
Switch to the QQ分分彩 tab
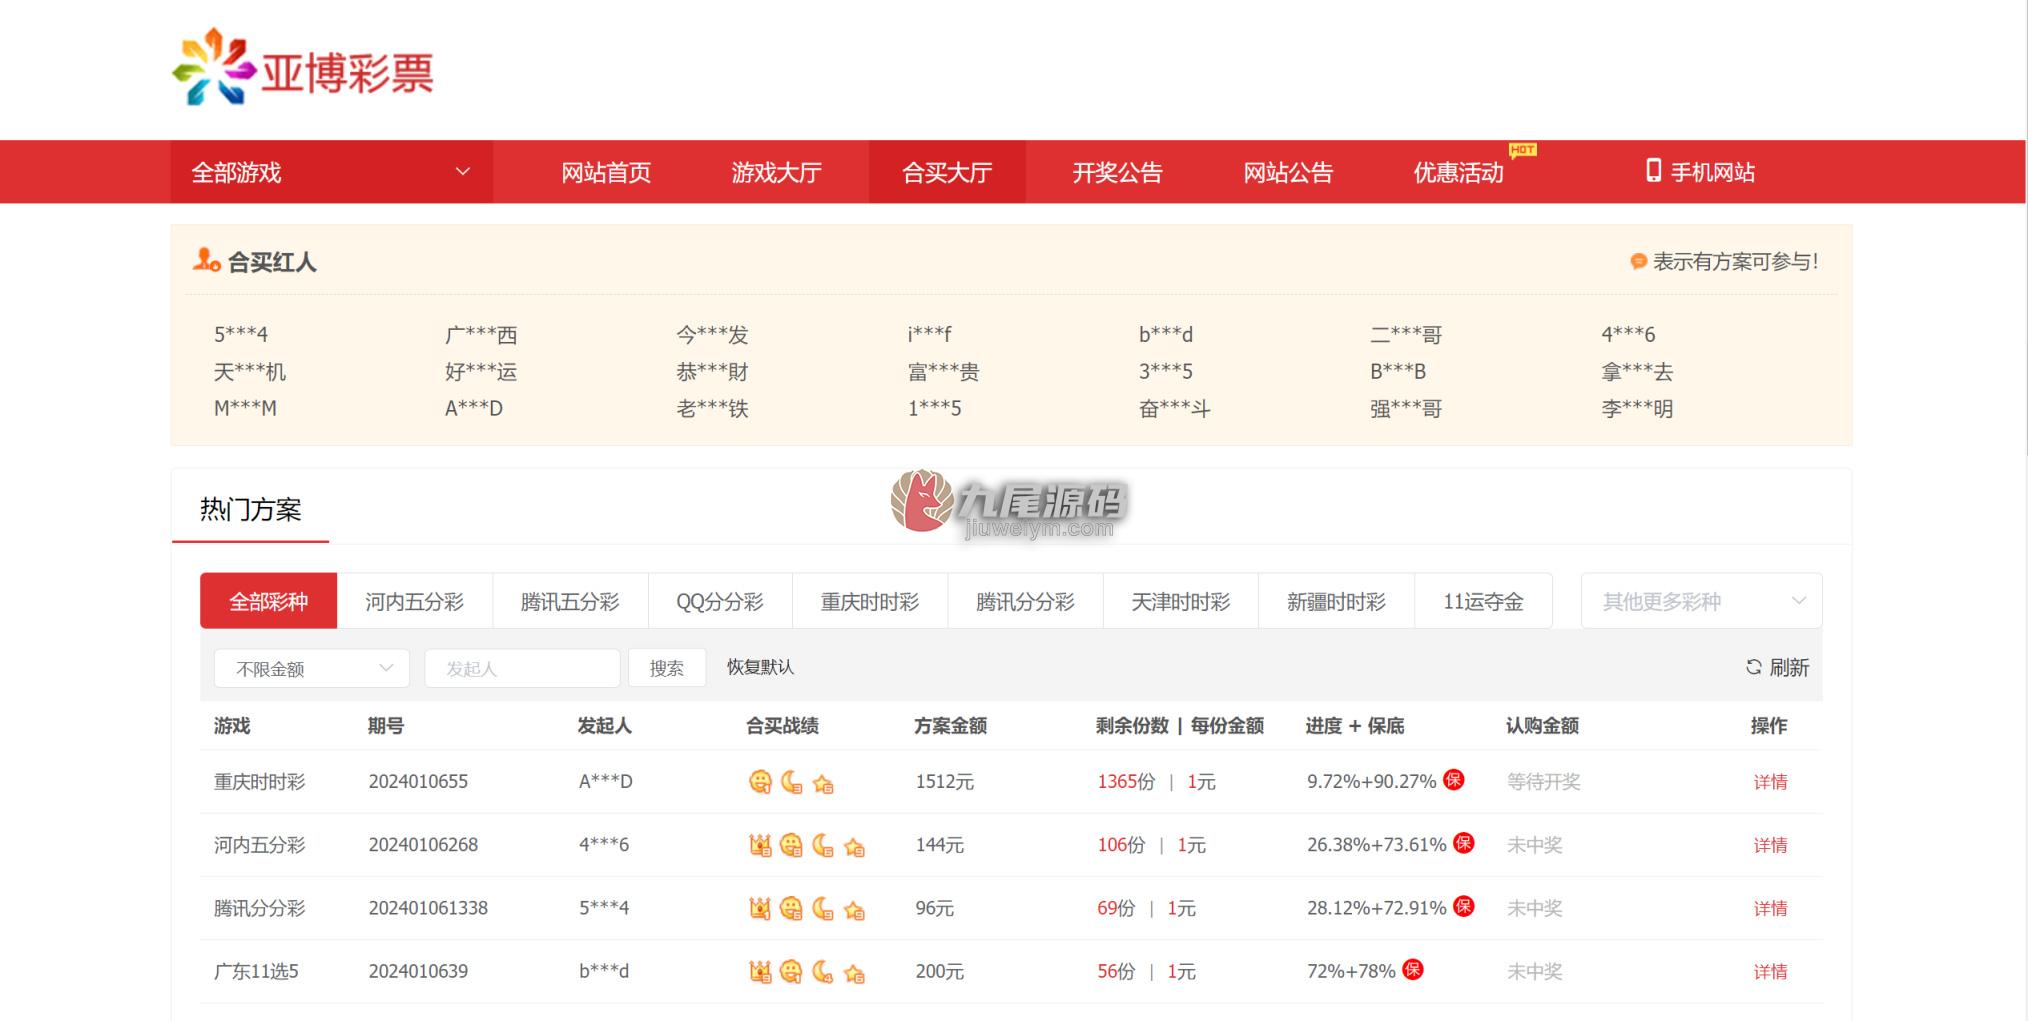click(720, 601)
